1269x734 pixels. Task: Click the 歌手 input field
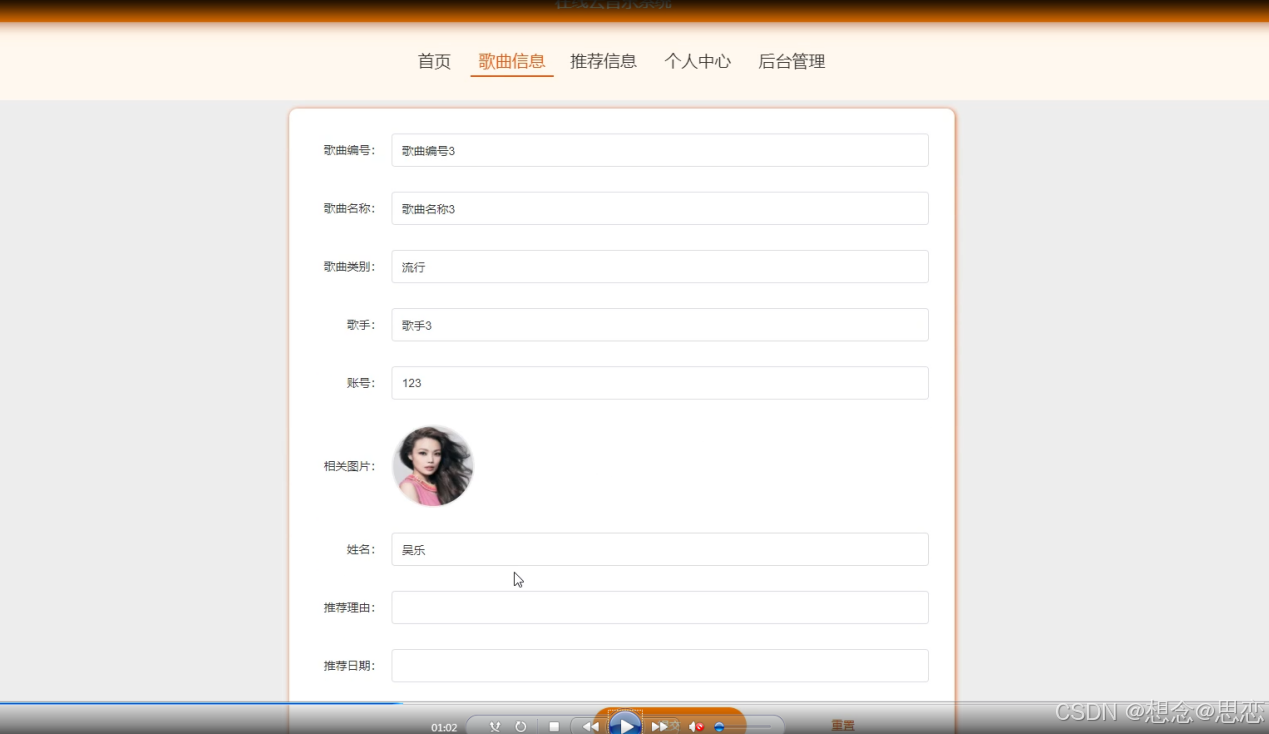click(660, 325)
